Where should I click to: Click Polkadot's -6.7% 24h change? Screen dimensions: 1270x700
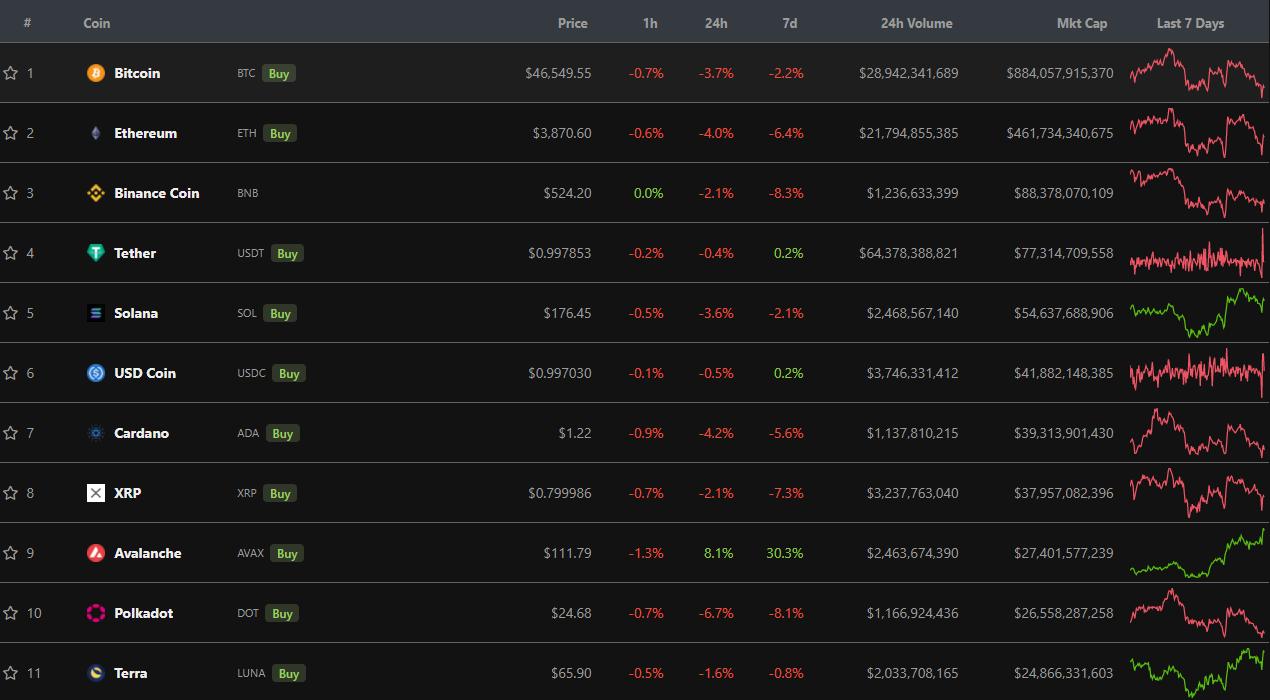716,613
